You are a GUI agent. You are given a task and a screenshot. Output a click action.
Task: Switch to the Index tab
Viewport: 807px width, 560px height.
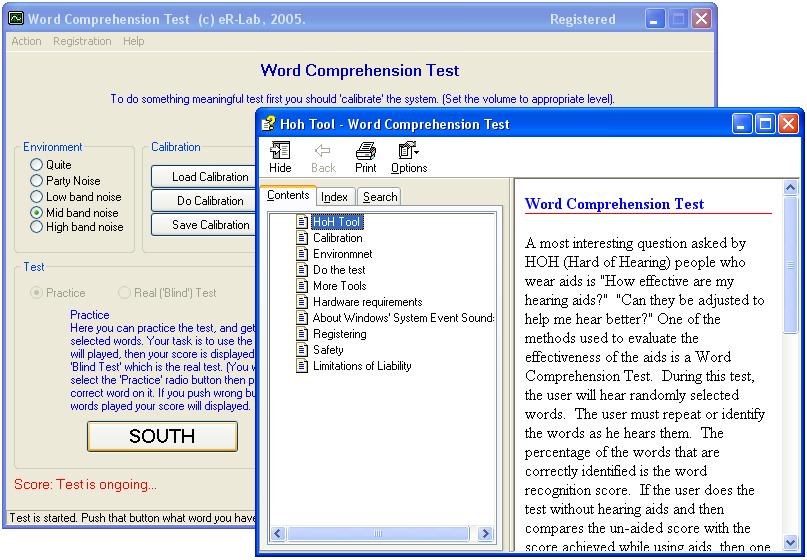tap(335, 197)
